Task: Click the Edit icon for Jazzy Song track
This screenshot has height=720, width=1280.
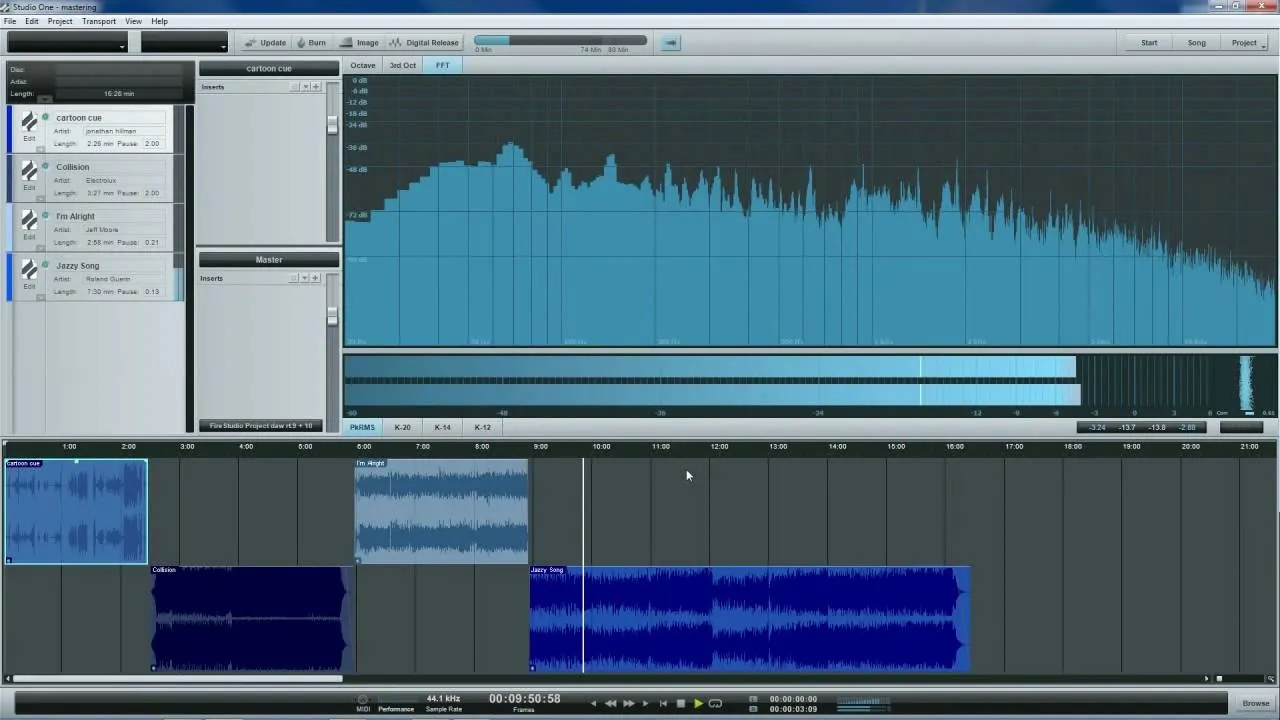Action: coord(29,270)
